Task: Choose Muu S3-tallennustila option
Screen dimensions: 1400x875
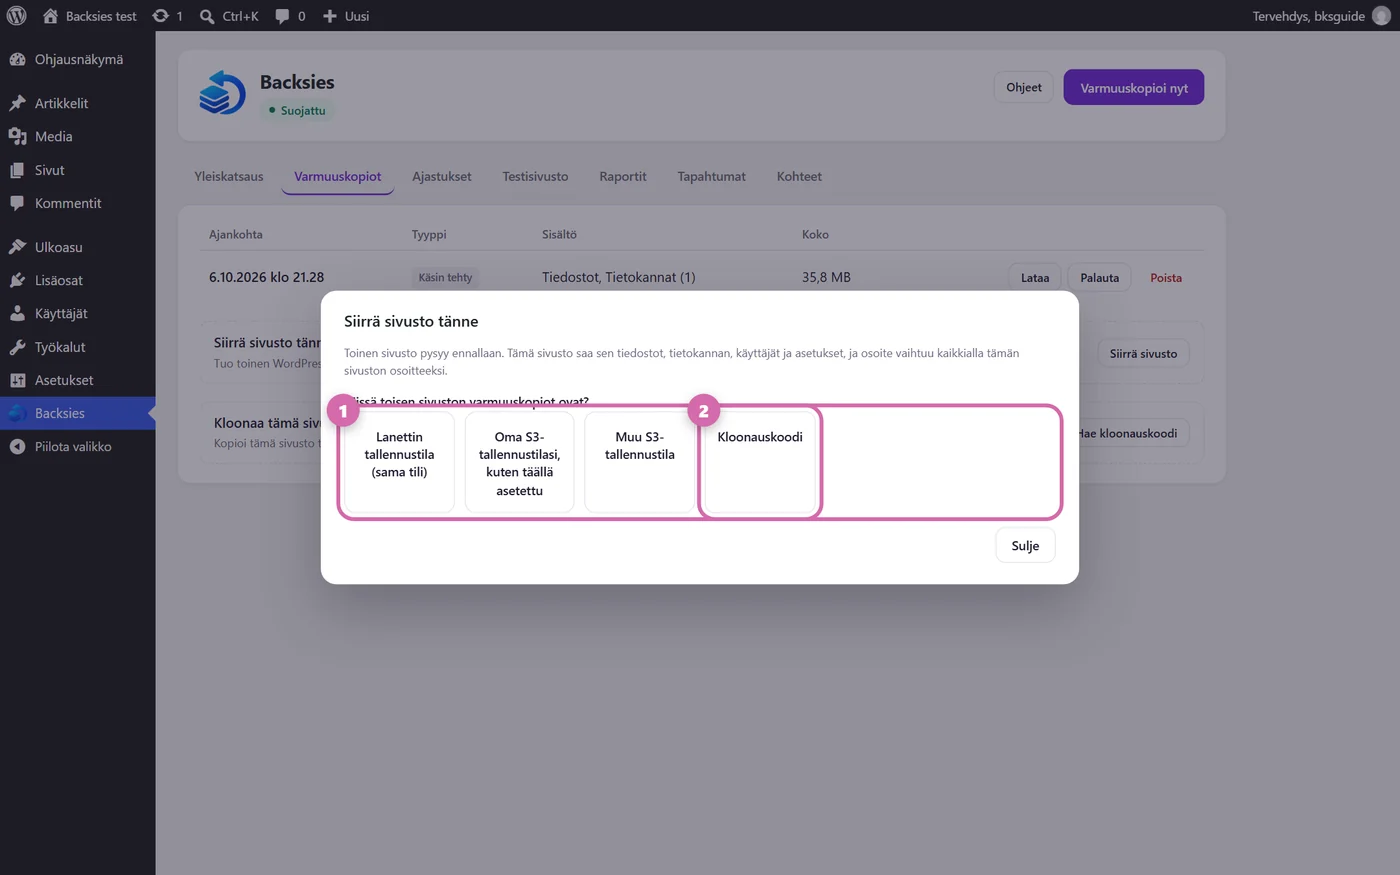Action: (x=640, y=462)
